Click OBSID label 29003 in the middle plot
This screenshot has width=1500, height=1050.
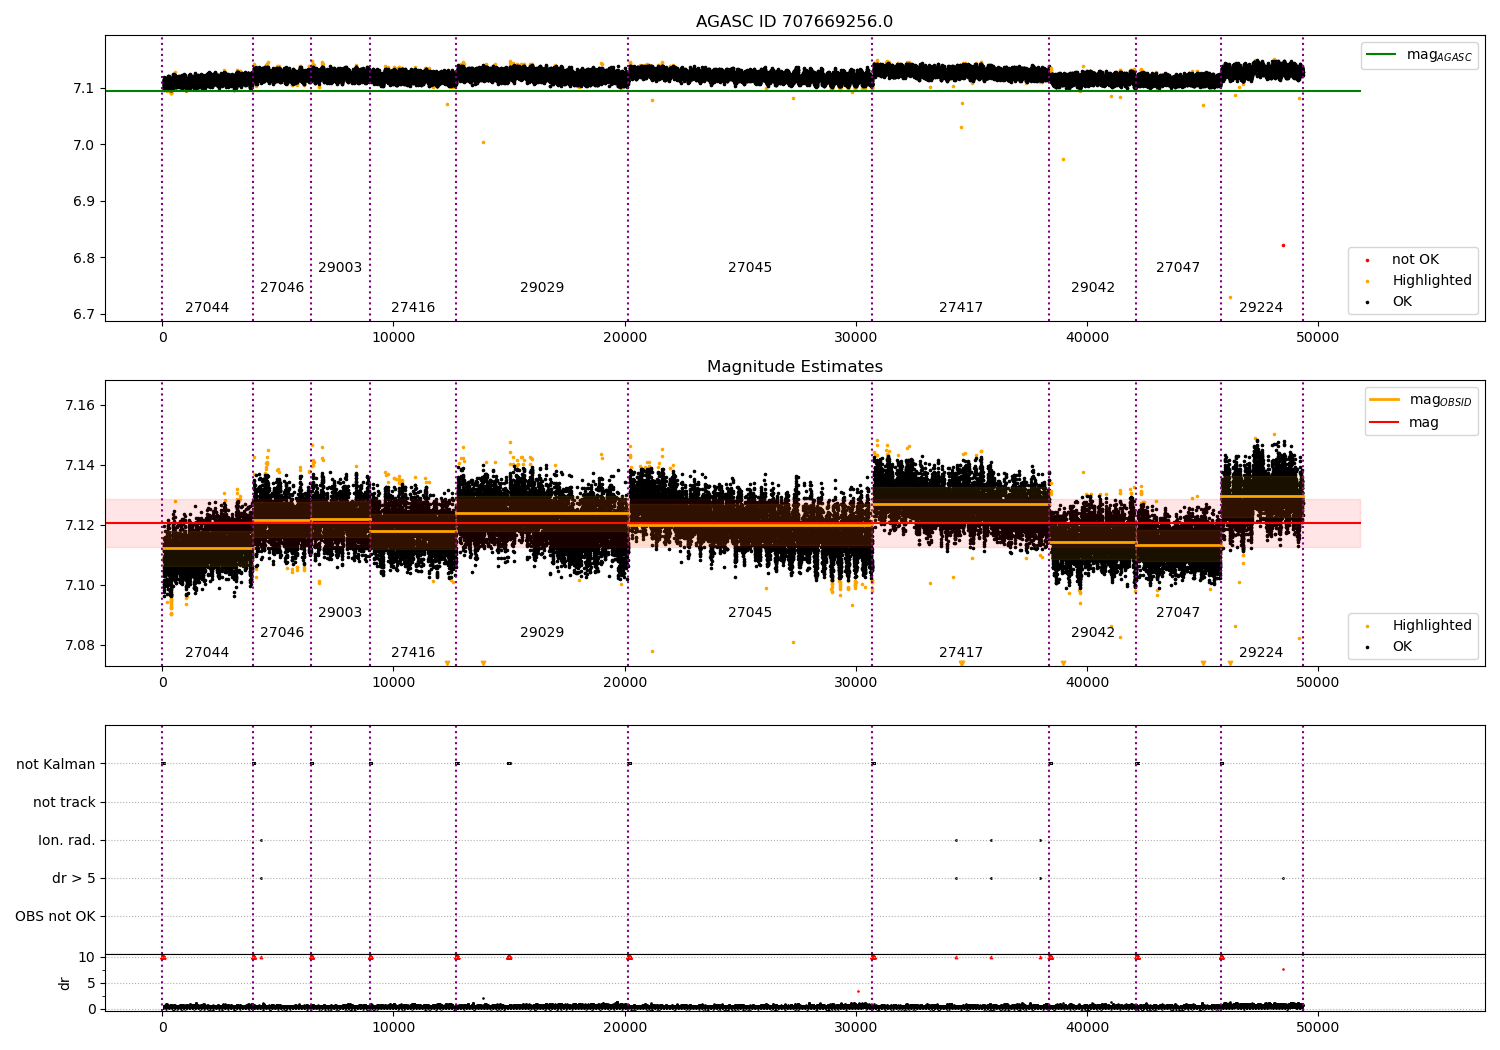(340, 613)
